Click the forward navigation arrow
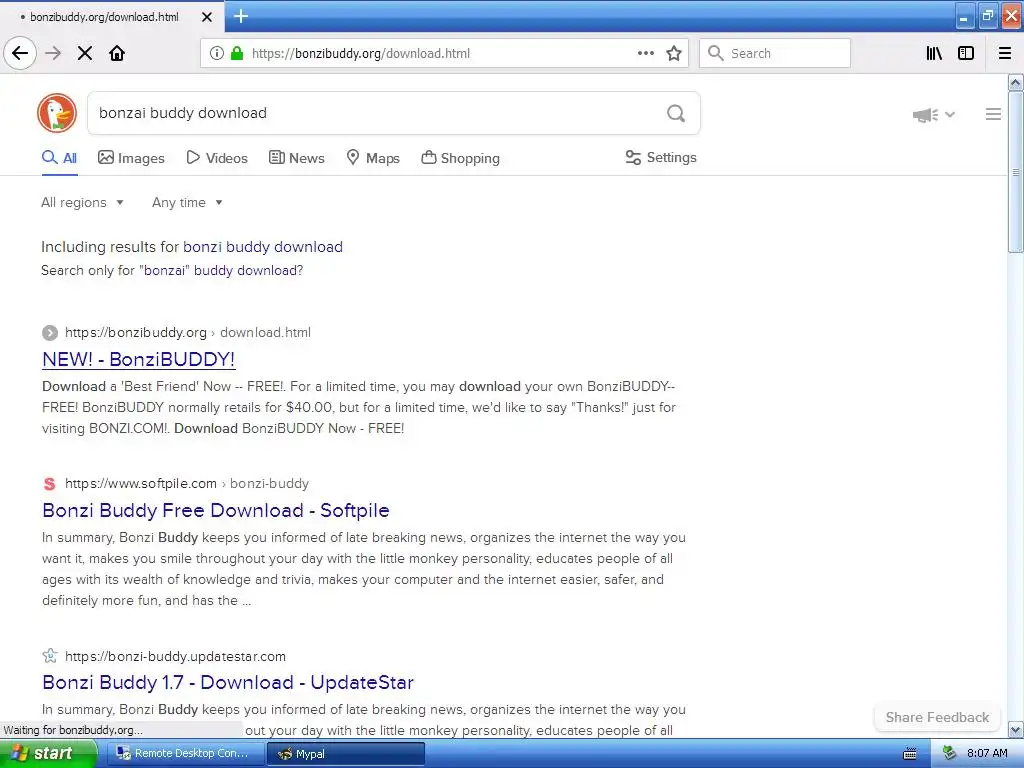The width and height of the screenshot is (1024, 768). point(53,53)
